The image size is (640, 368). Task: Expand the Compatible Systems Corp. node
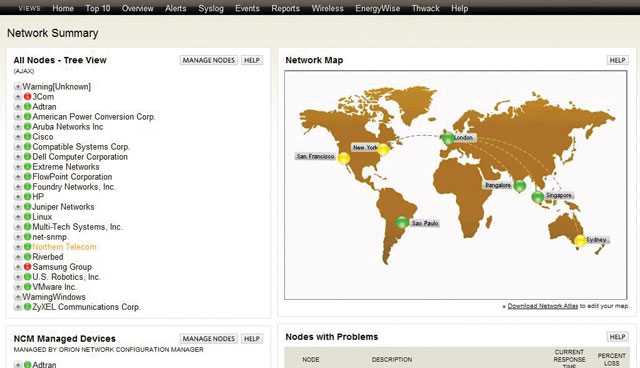18,146
